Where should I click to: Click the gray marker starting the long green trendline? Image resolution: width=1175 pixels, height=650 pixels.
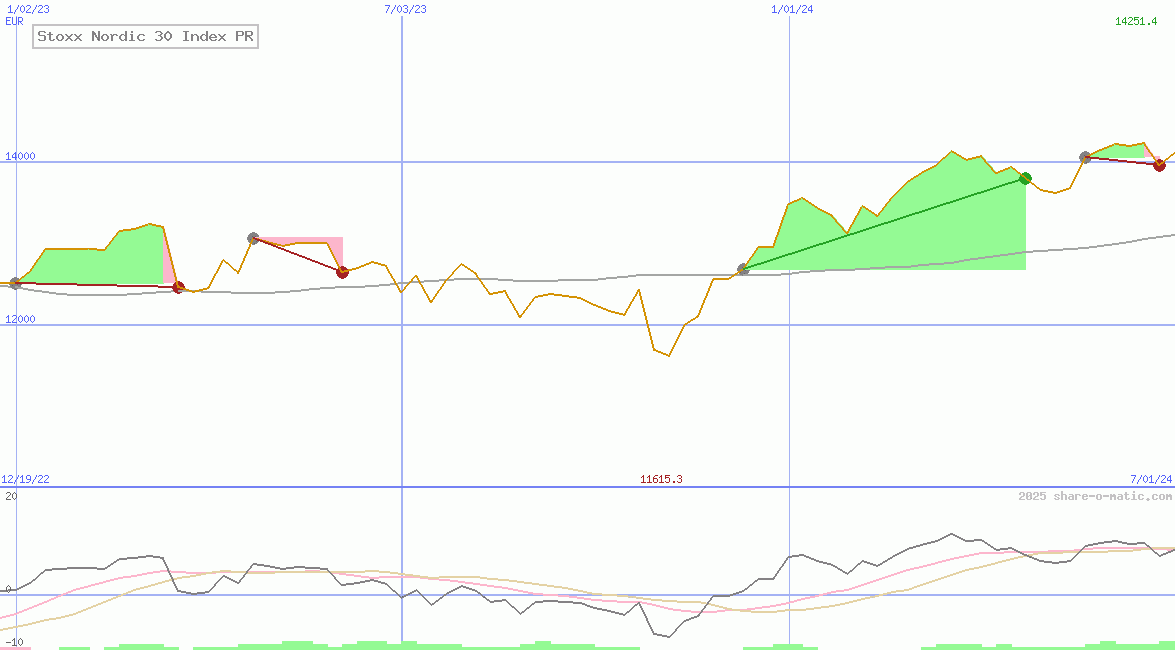742,268
